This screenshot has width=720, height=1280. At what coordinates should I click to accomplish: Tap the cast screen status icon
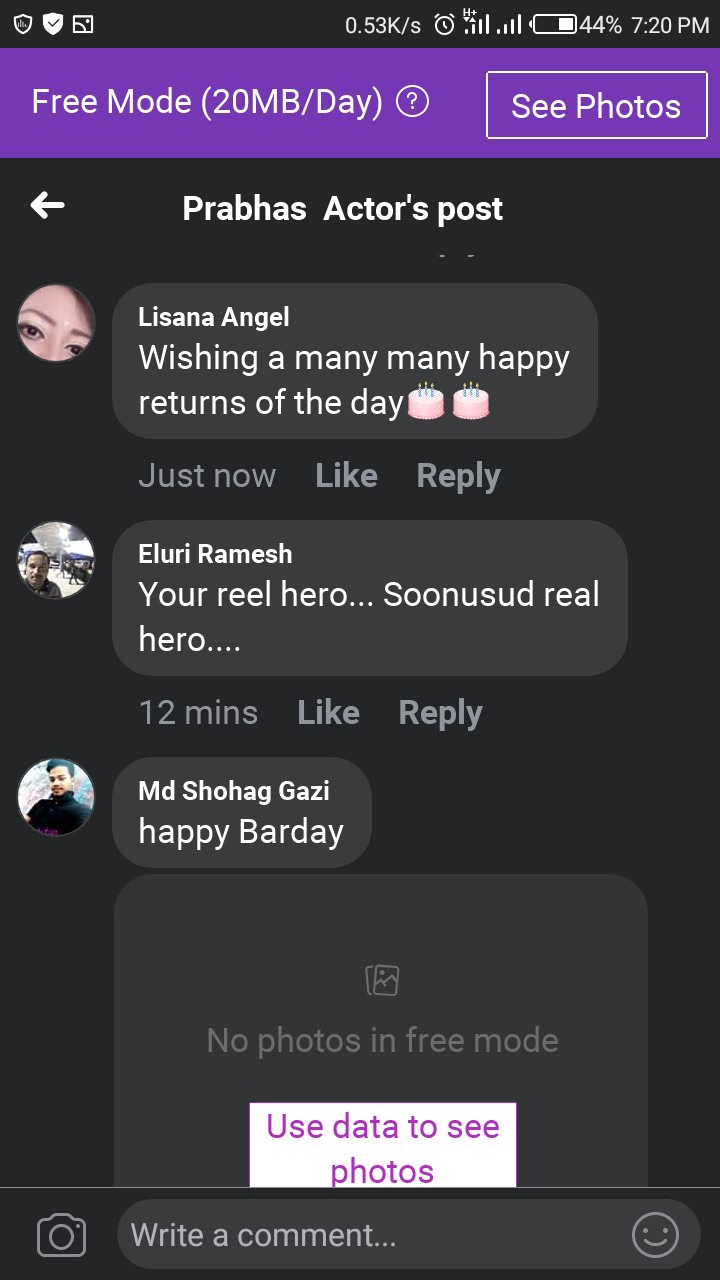[83, 24]
